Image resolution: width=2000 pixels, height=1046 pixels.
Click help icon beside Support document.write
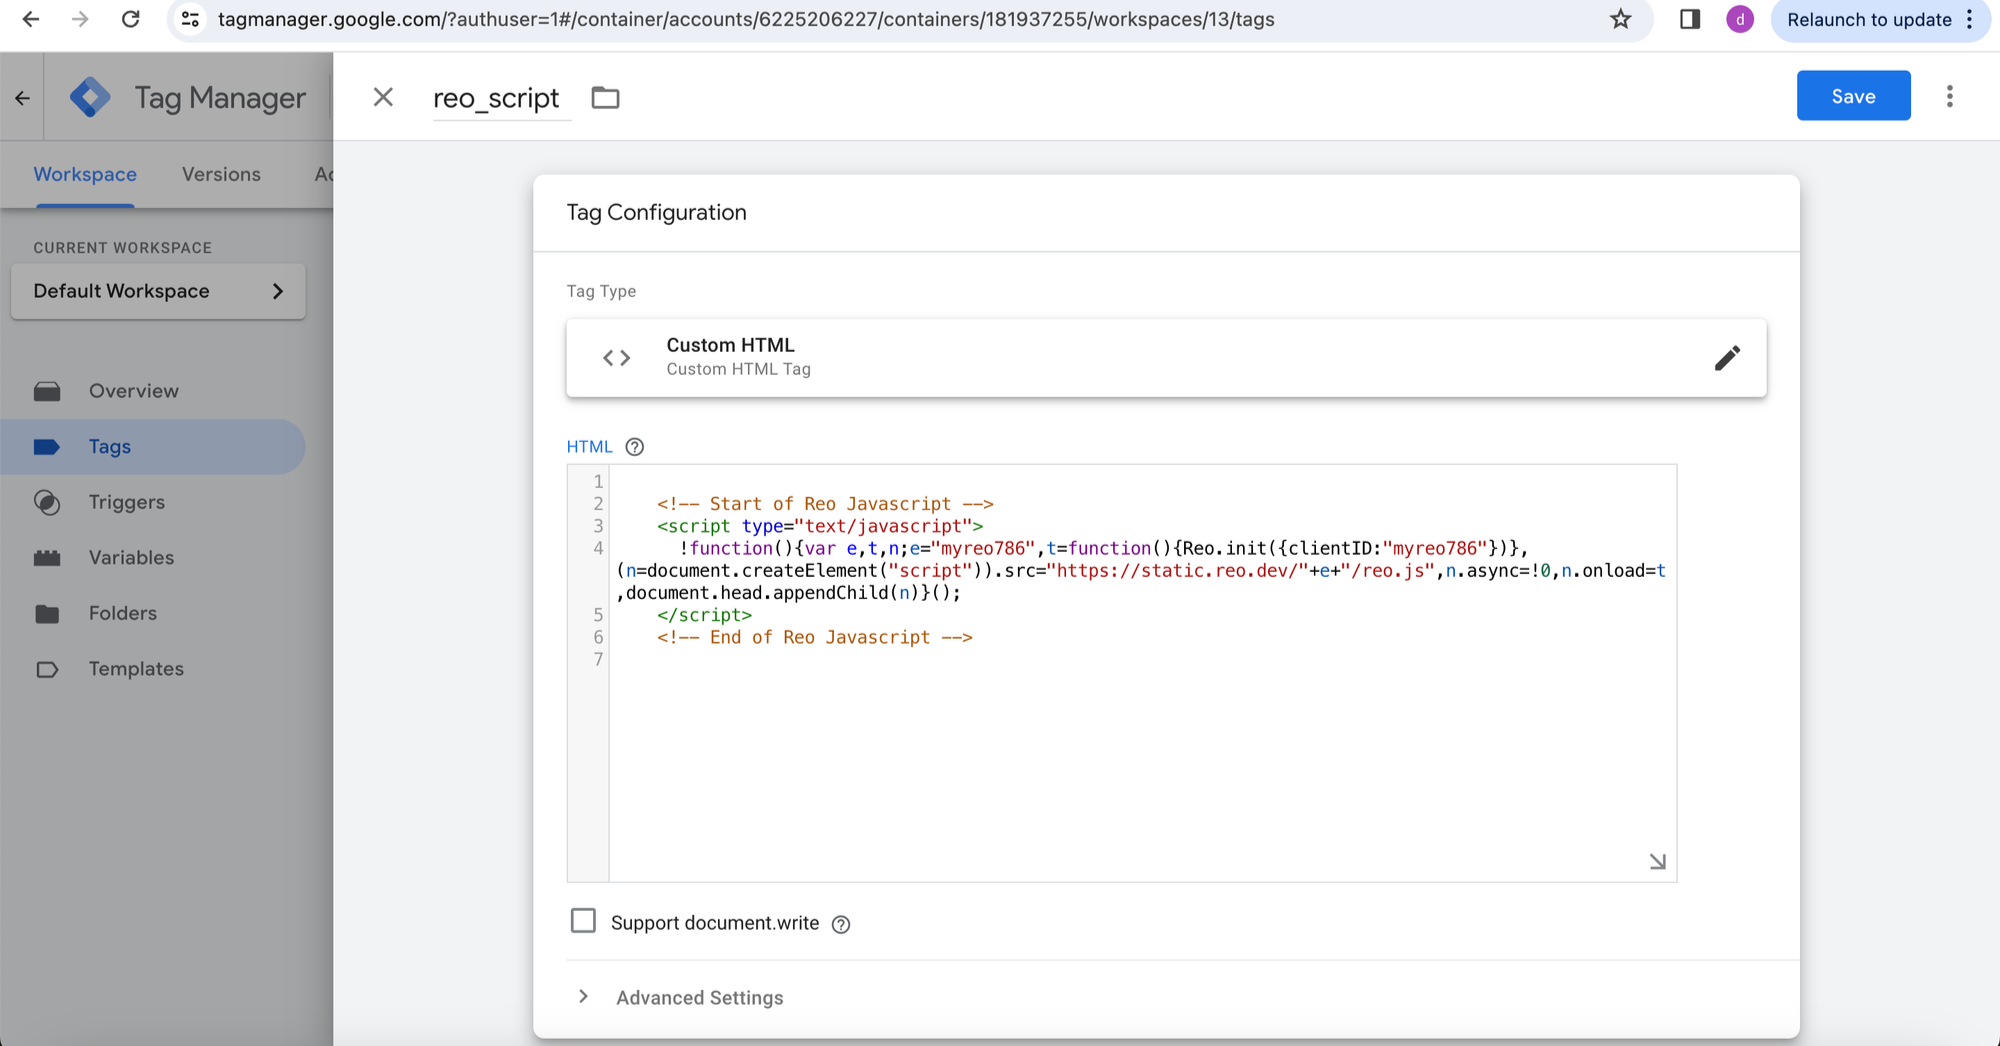click(x=841, y=924)
